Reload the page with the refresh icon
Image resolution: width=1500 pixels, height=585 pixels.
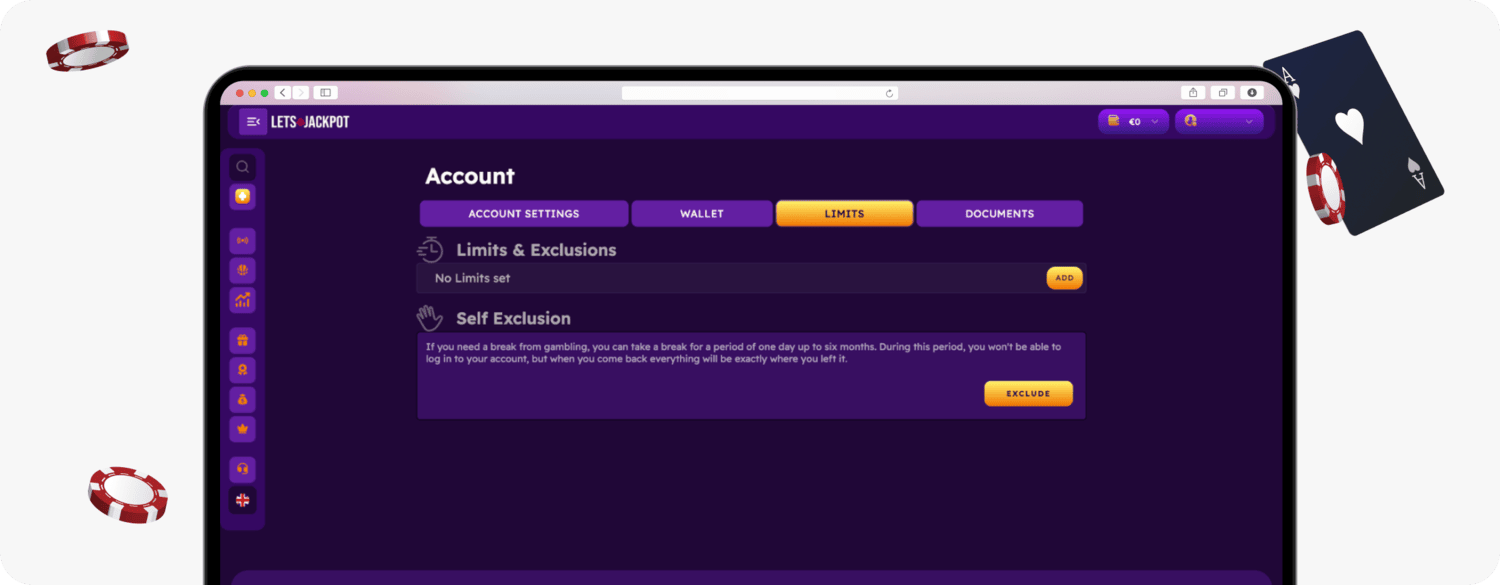click(x=889, y=93)
